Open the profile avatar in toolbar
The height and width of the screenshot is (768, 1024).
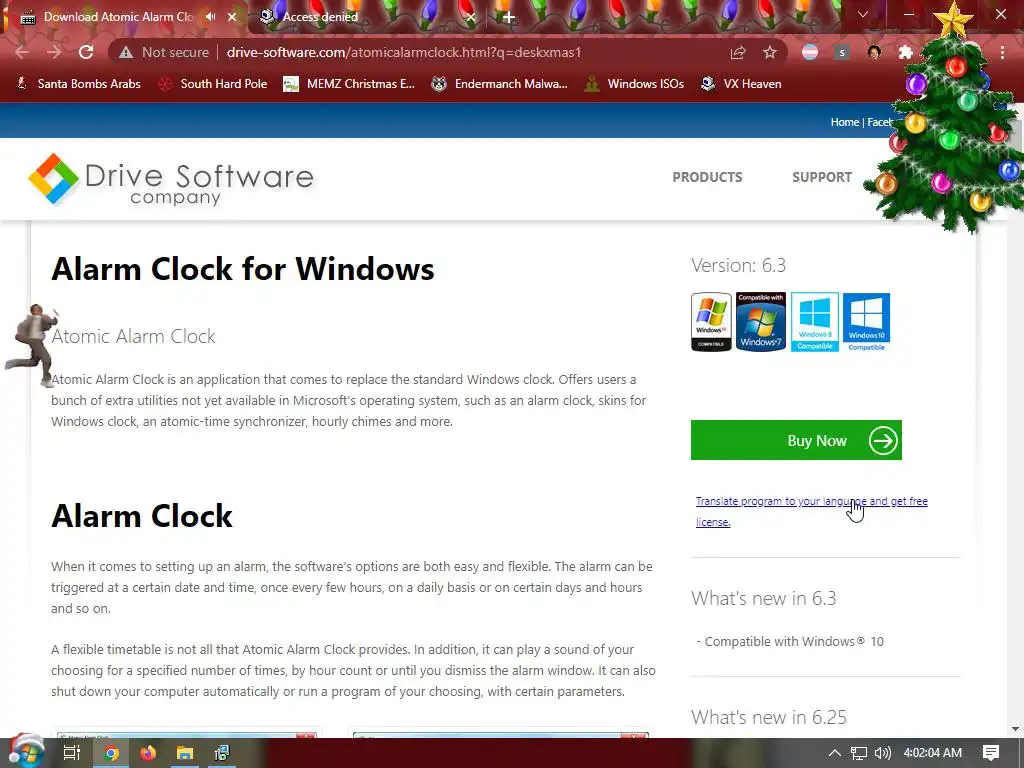coord(874,52)
